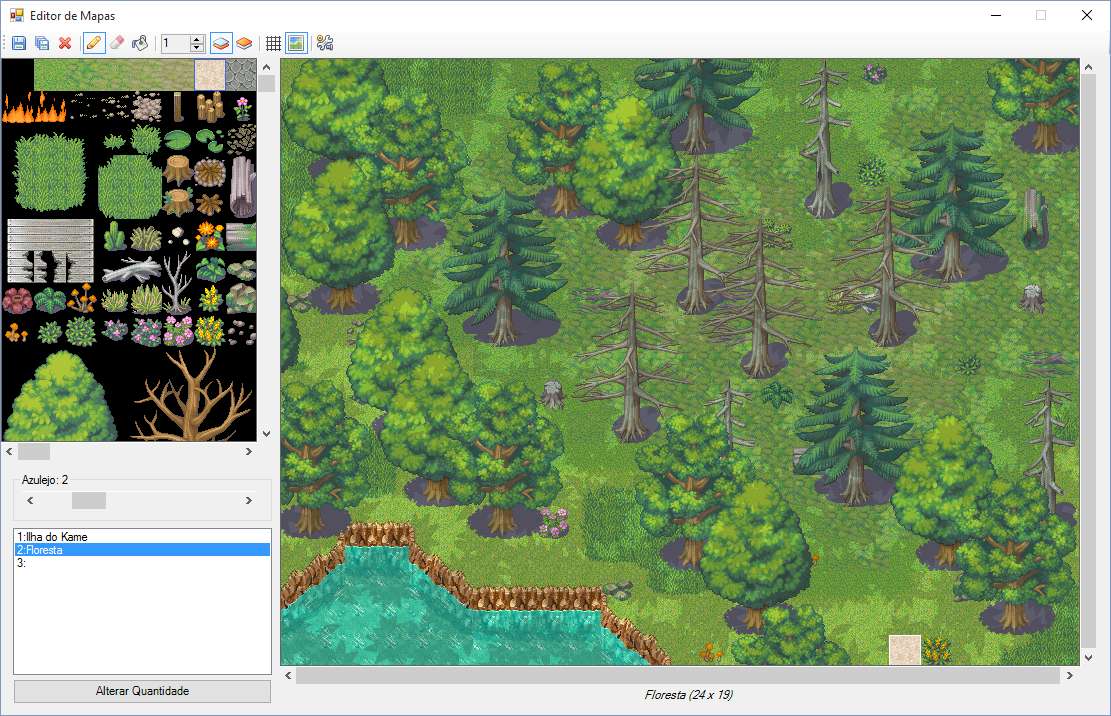The image size is (1111, 716).
Task: Select the paint bucket fill tool
Action: pos(140,43)
